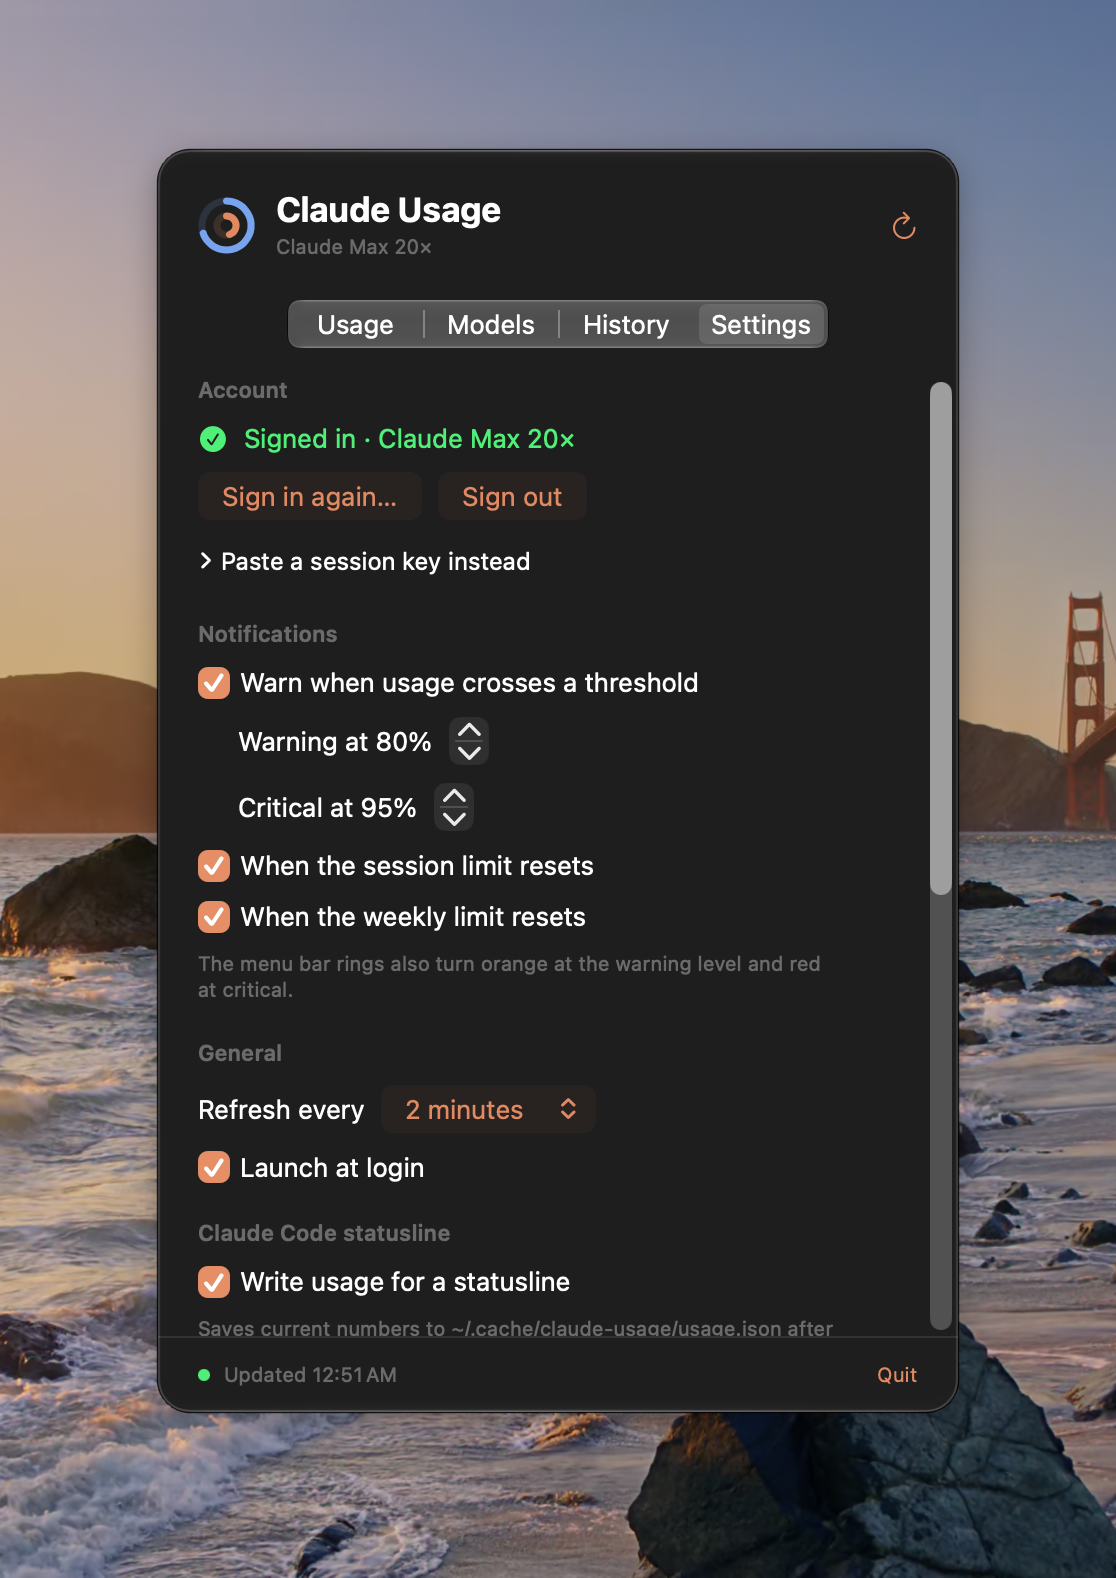1116x1578 pixels.
Task: Increase the Warning at 80% stepper
Action: pos(469,730)
